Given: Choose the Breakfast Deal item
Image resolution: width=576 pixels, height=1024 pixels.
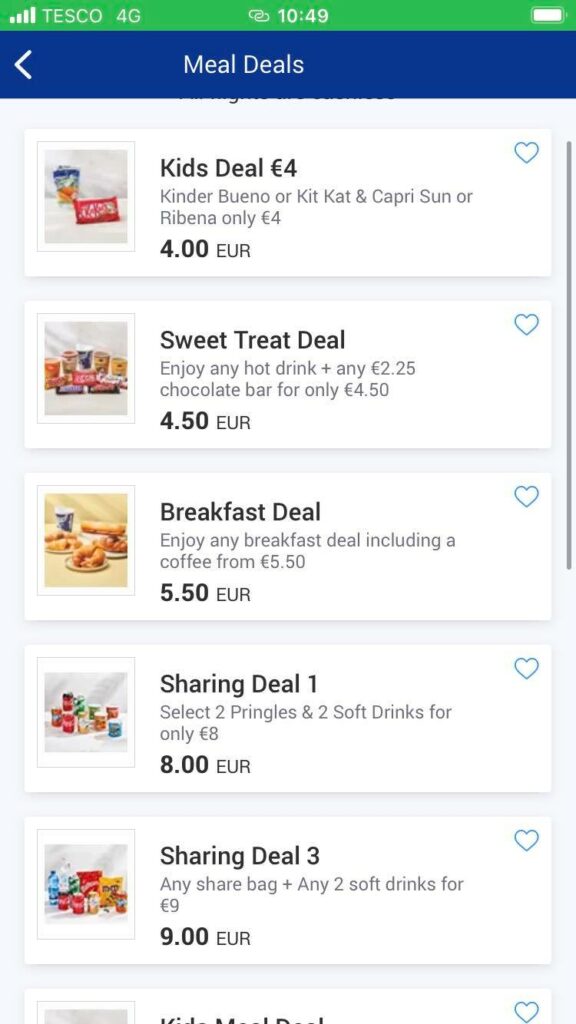Looking at the screenshot, I should [288, 547].
